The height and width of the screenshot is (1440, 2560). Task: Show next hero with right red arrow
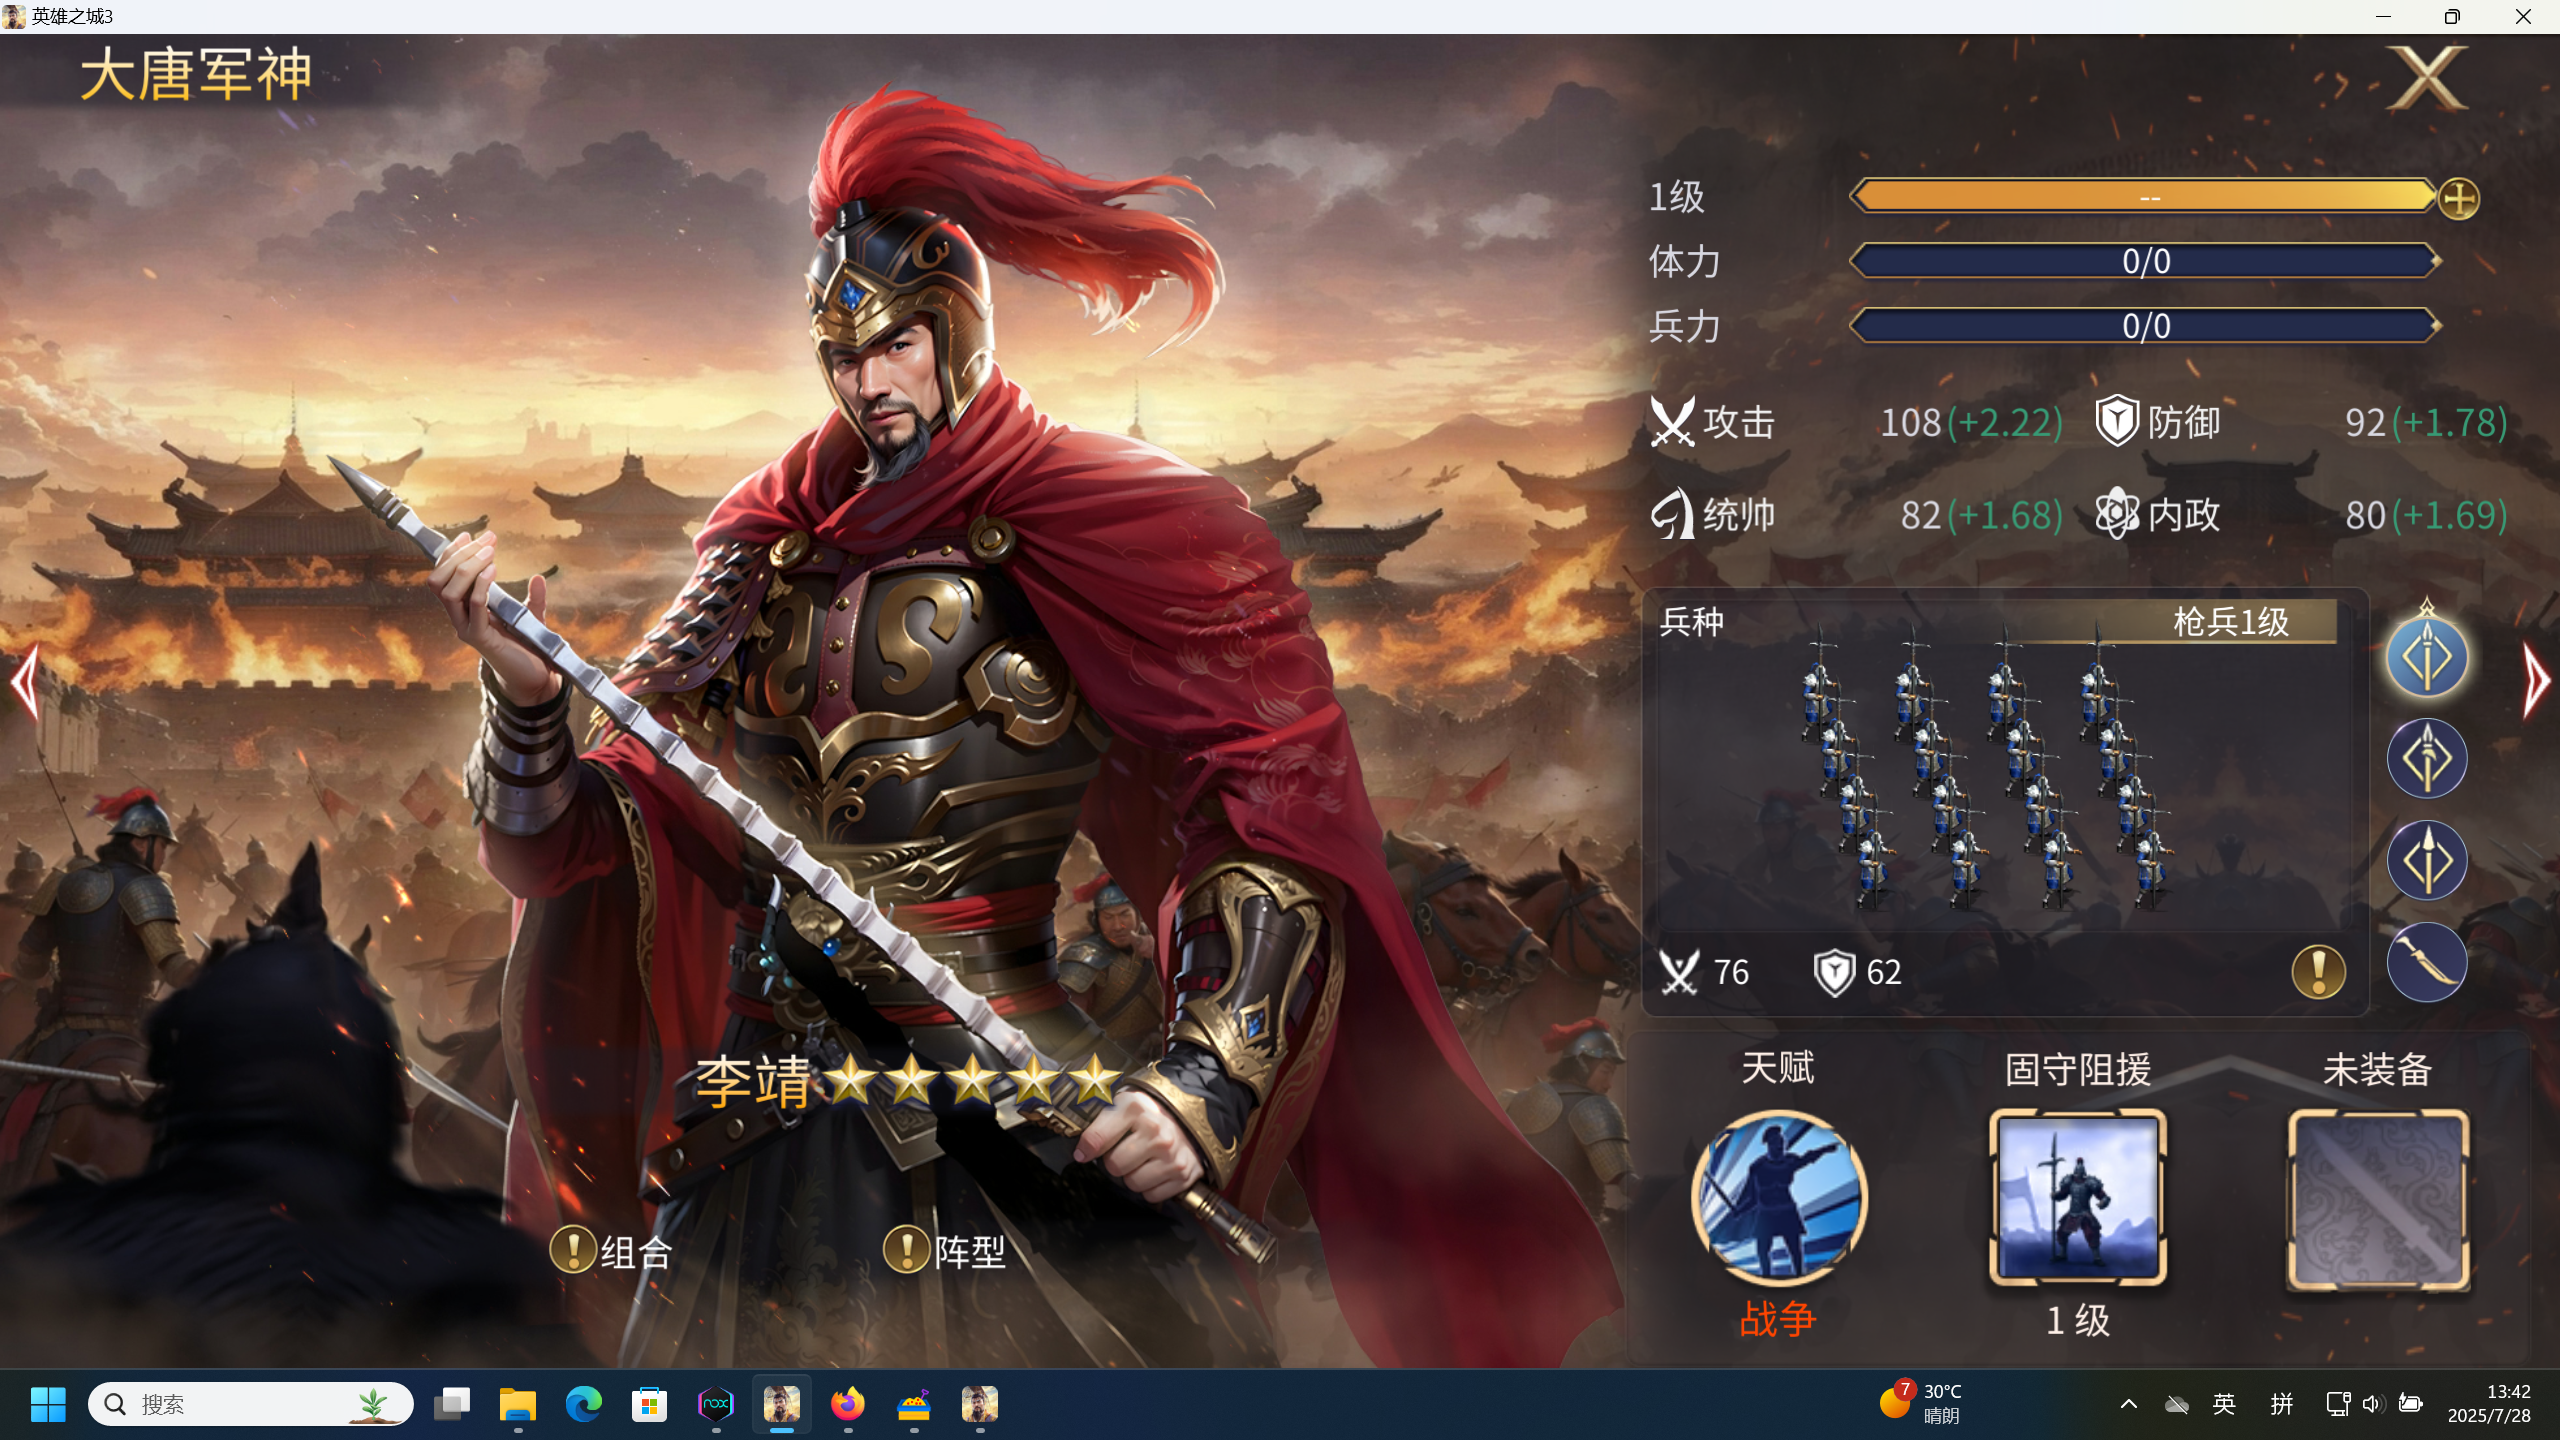2535,681
